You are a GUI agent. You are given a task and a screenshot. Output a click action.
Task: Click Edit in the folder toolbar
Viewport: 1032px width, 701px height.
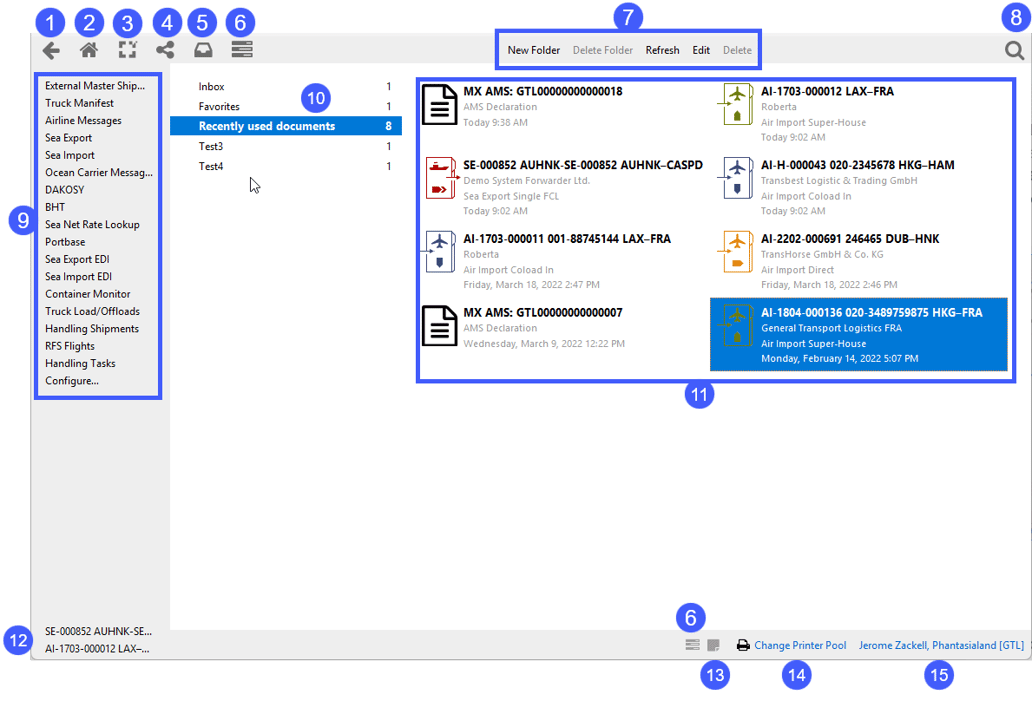click(x=701, y=50)
